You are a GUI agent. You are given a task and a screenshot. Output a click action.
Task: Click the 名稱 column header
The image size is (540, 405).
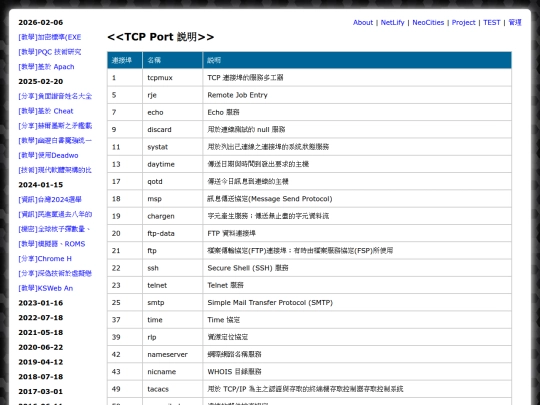coord(172,60)
